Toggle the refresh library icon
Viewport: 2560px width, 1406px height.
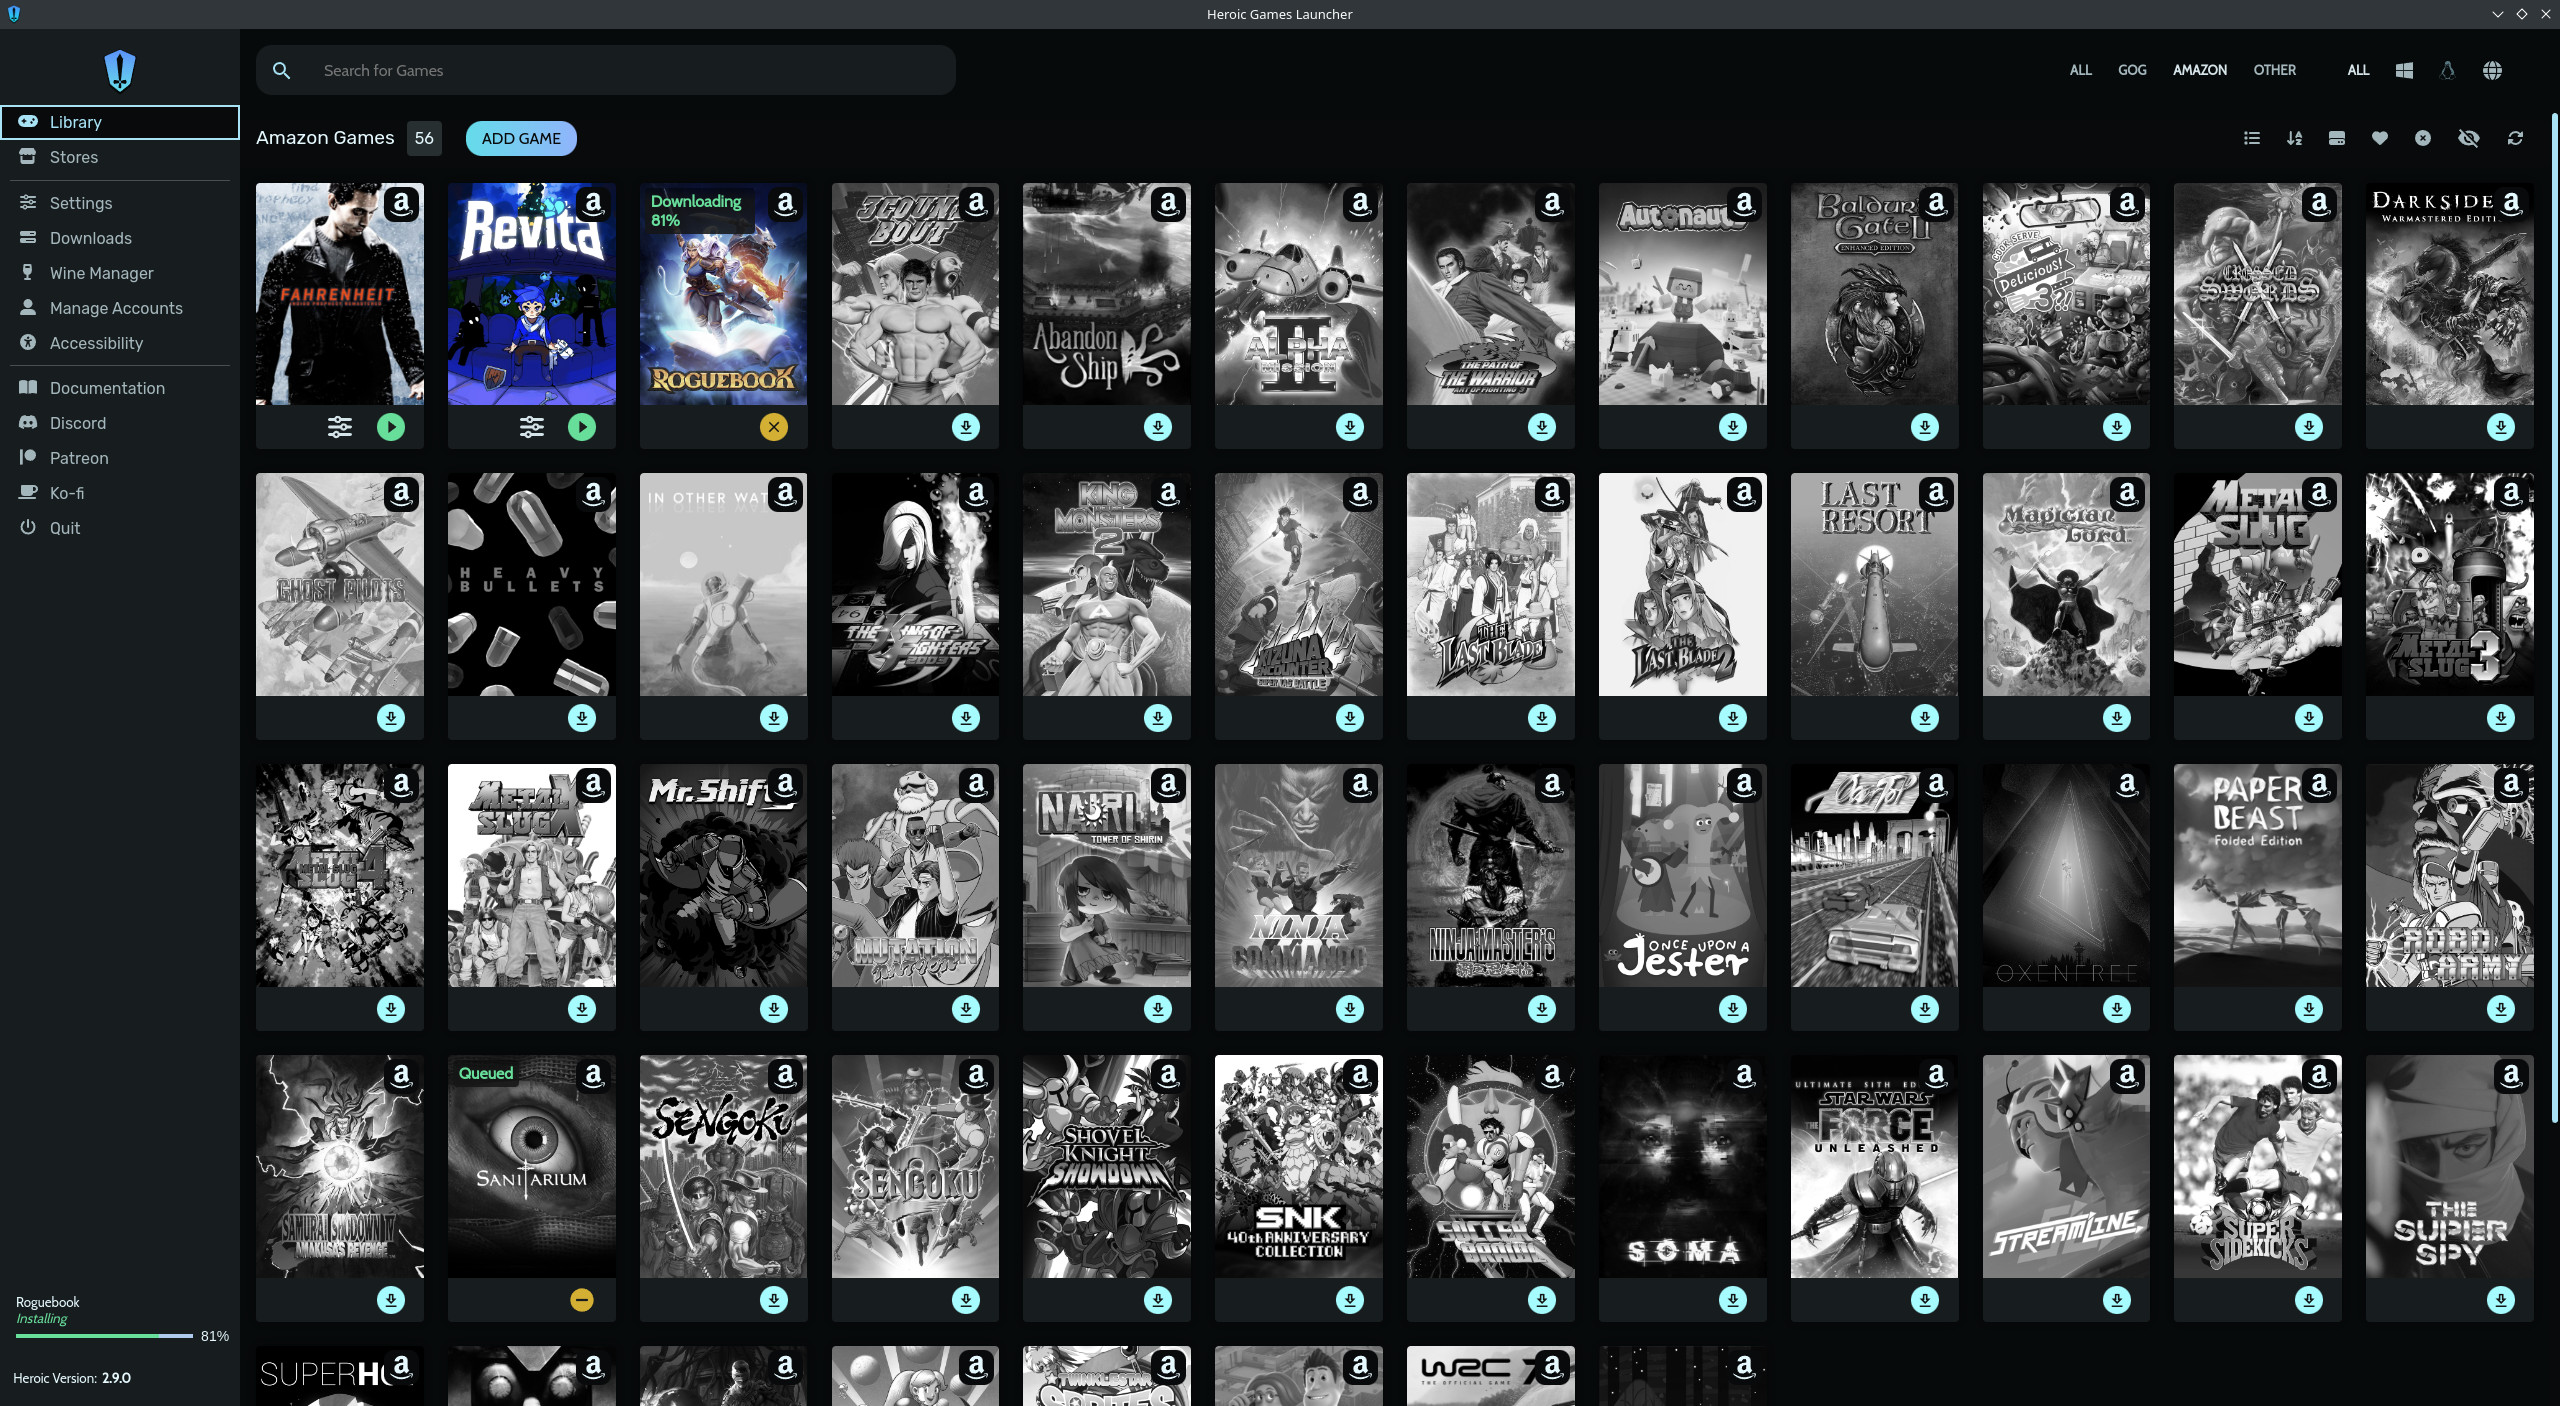coord(2517,139)
